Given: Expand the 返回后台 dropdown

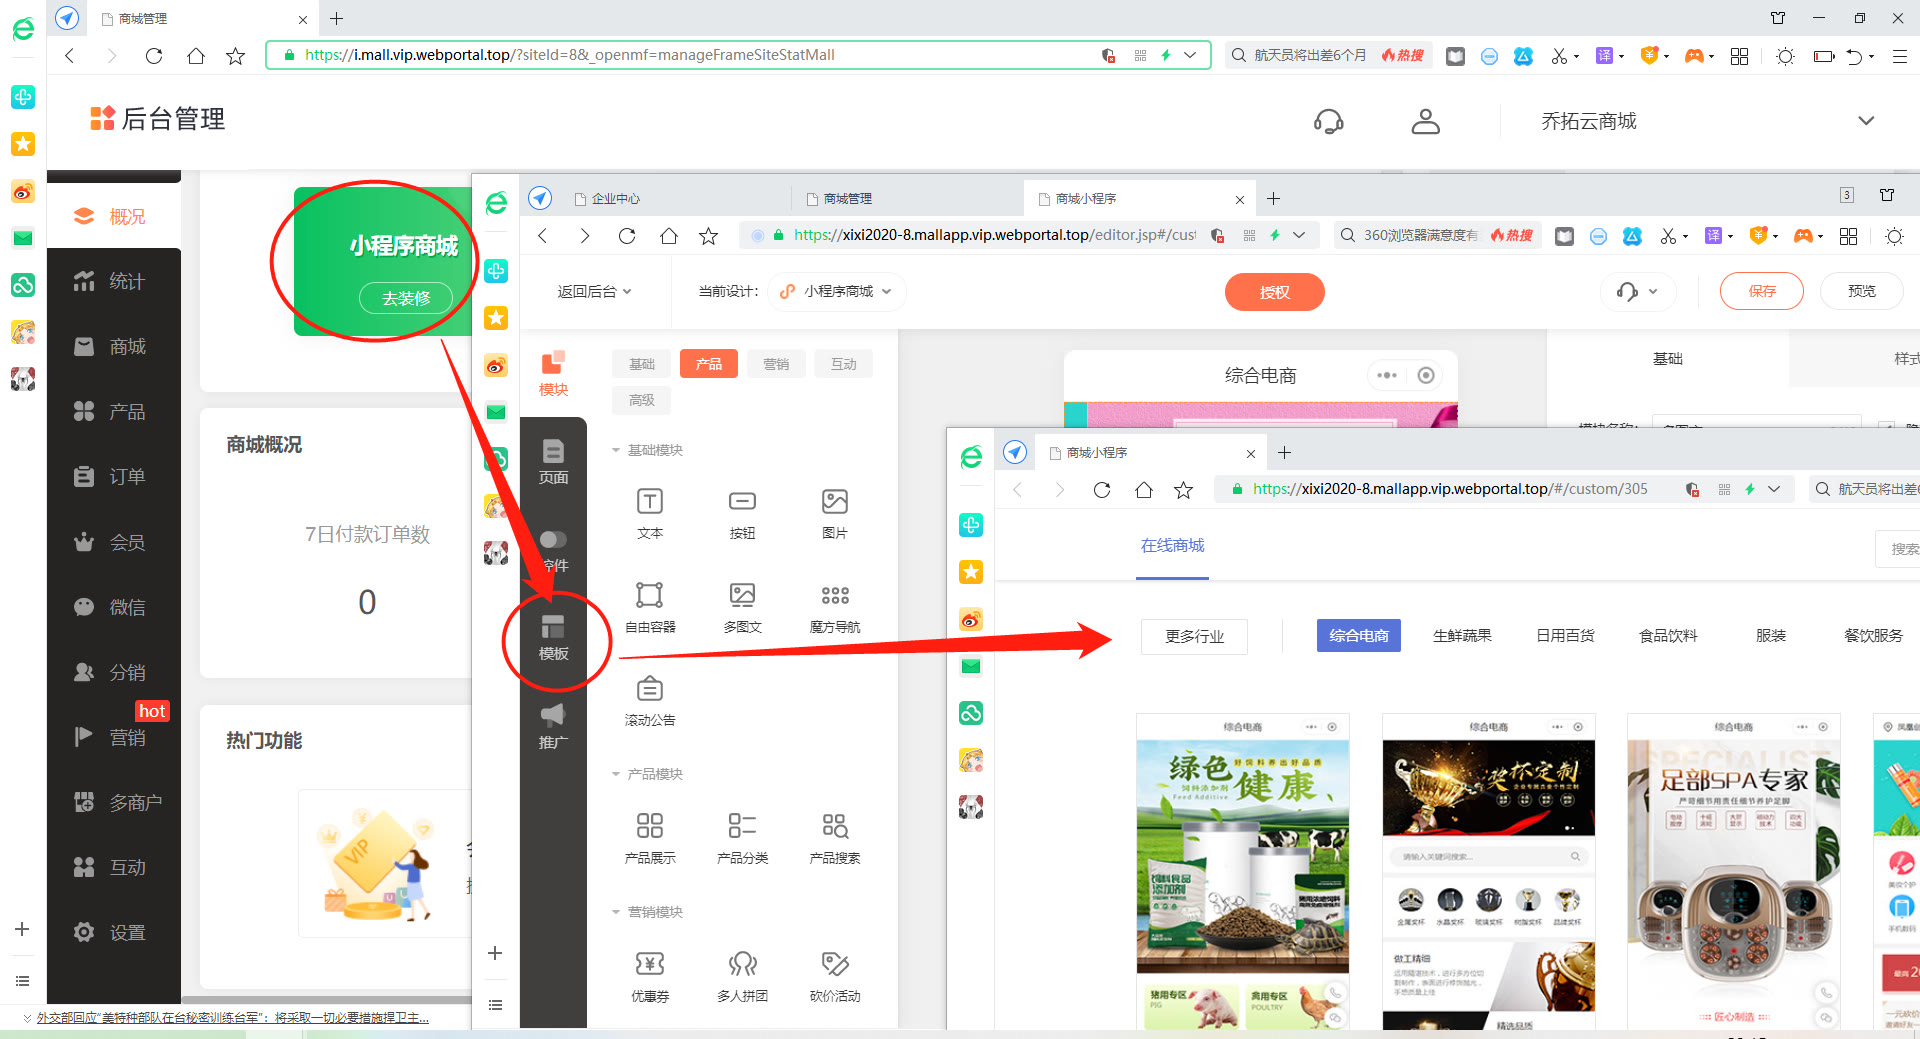Looking at the screenshot, I should (x=594, y=291).
